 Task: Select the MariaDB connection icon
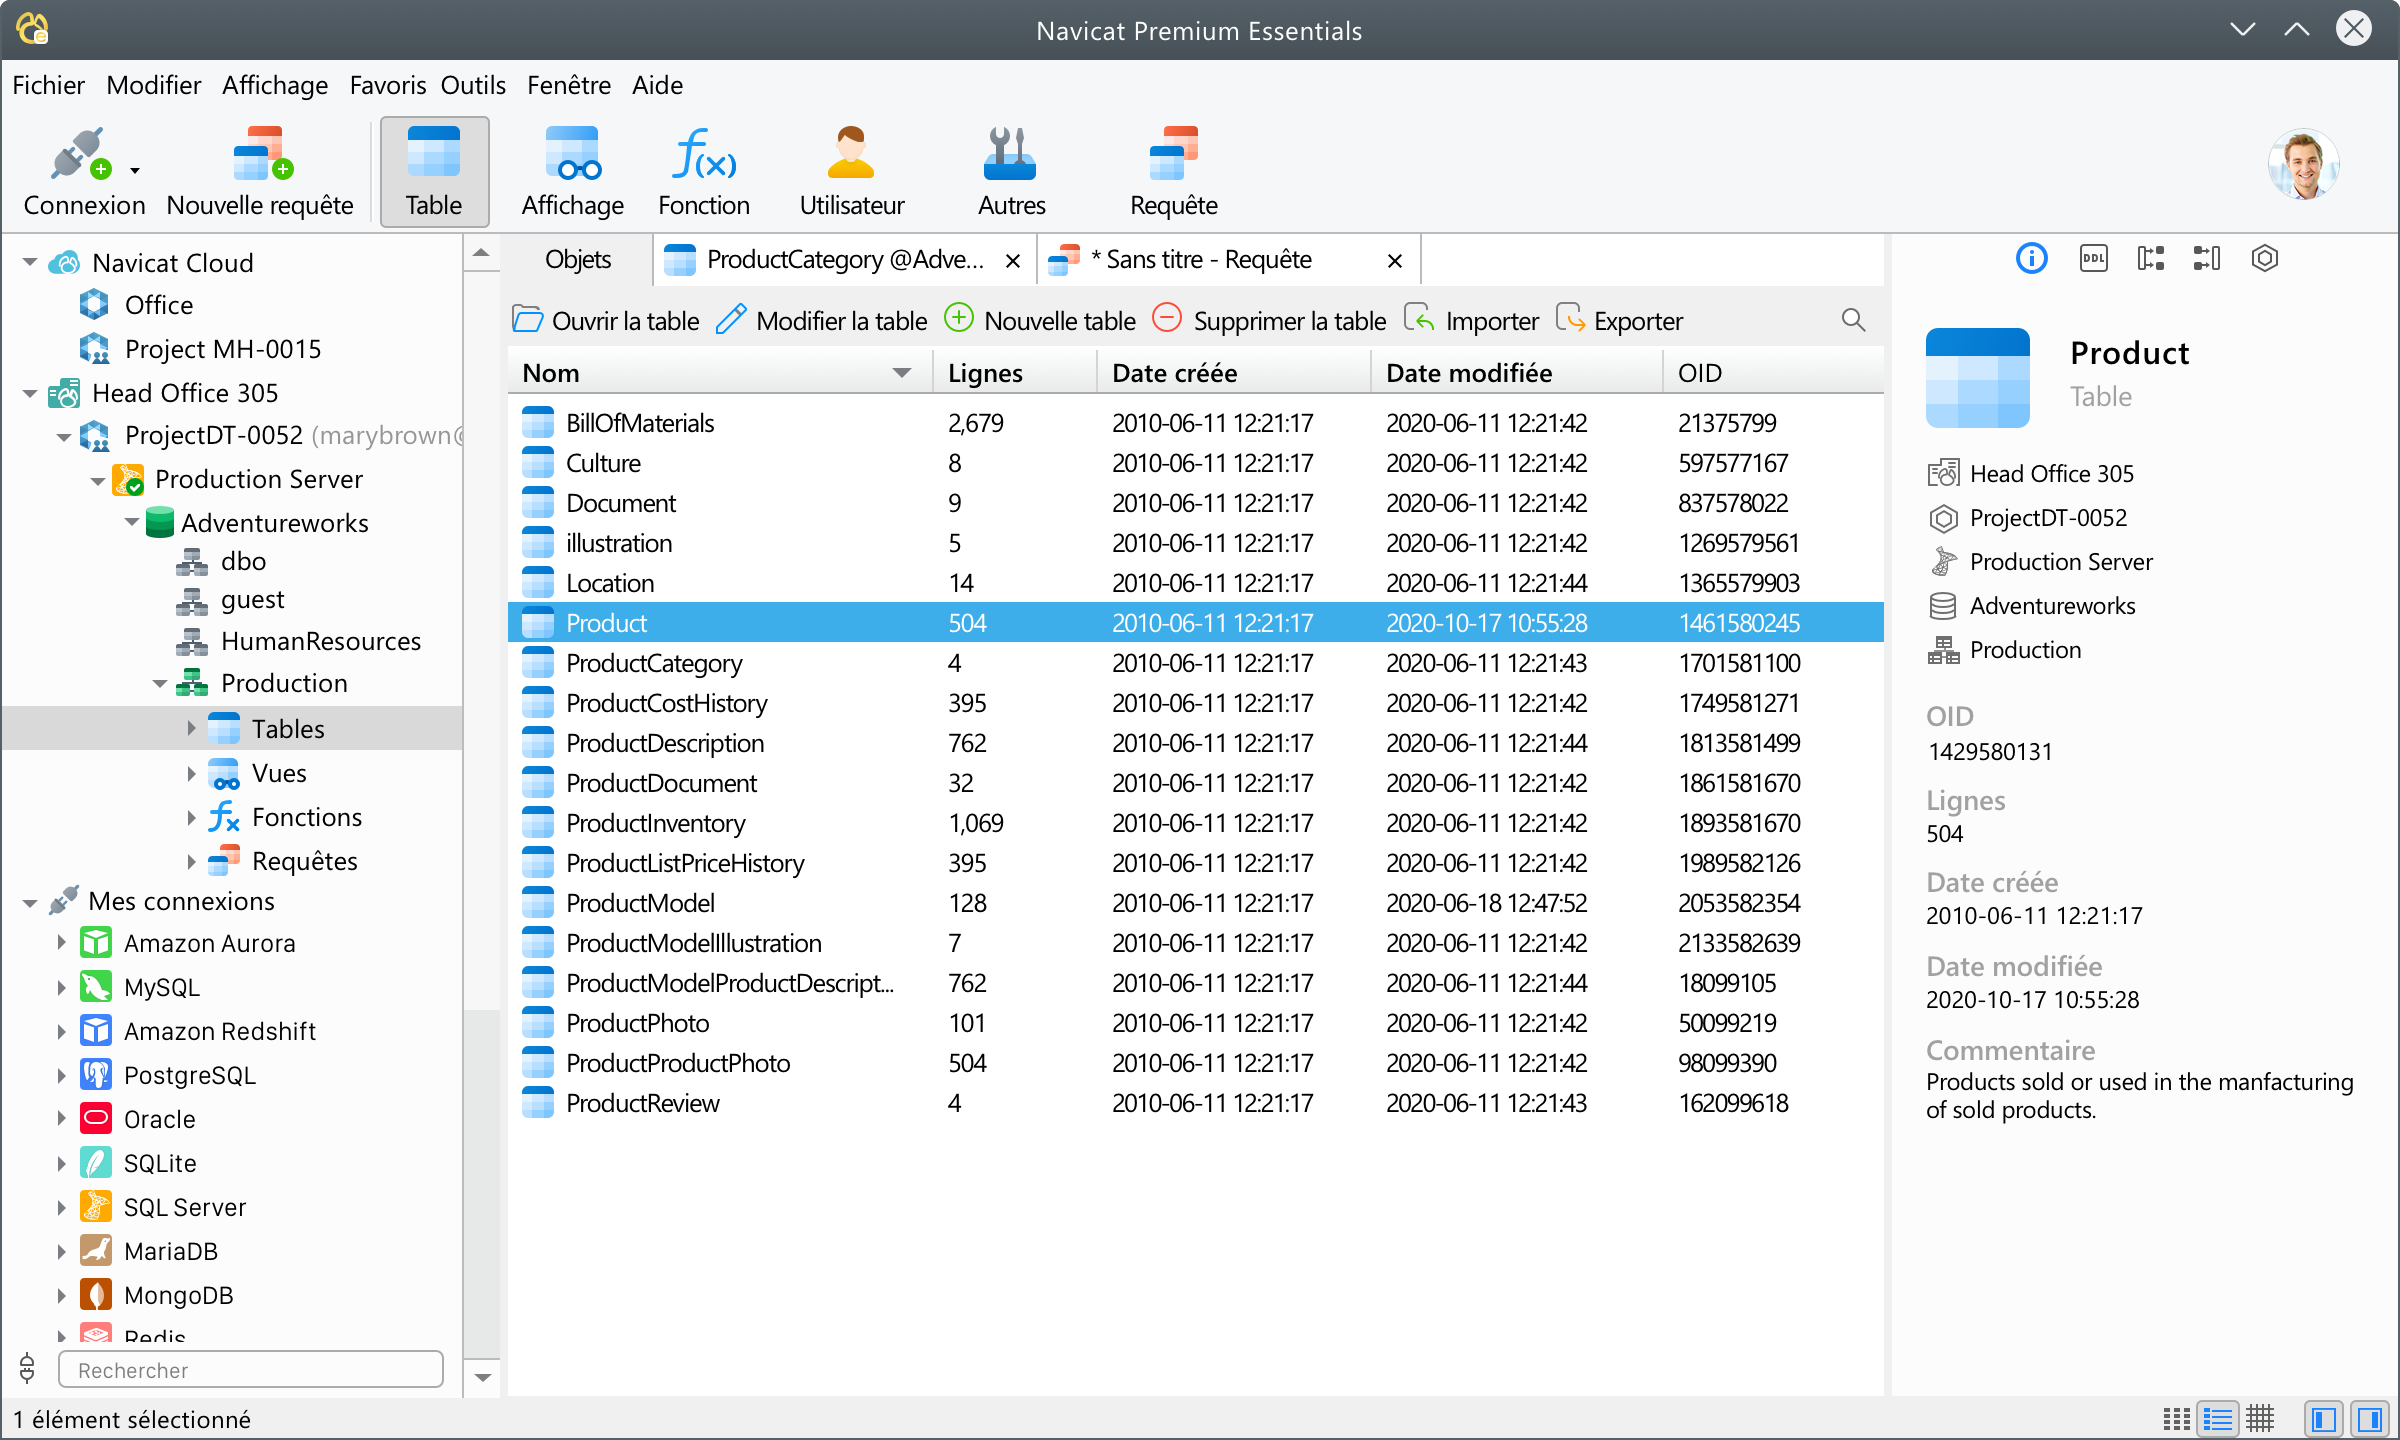(x=96, y=1251)
